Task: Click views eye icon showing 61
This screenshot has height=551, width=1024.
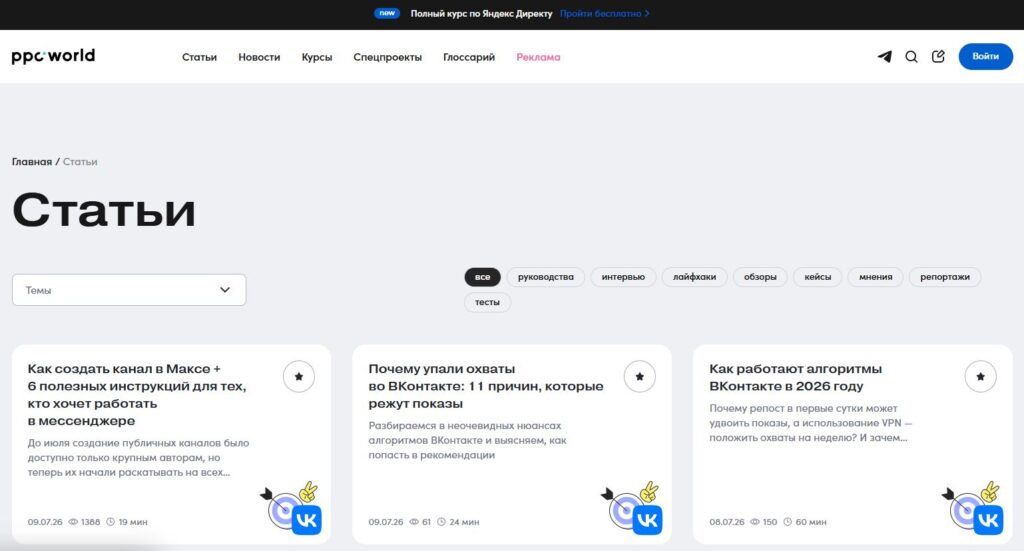Action: (414, 522)
